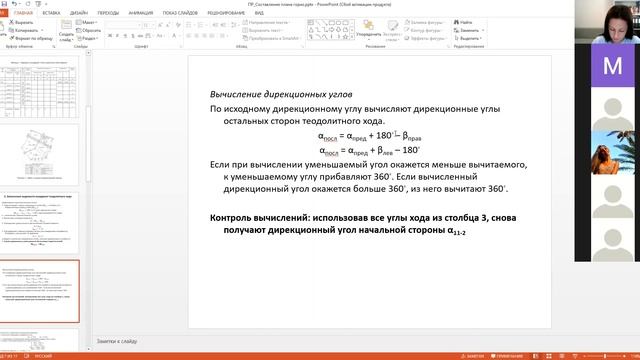
Task: Toggle italic formatting (К)
Action: [118, 36]
